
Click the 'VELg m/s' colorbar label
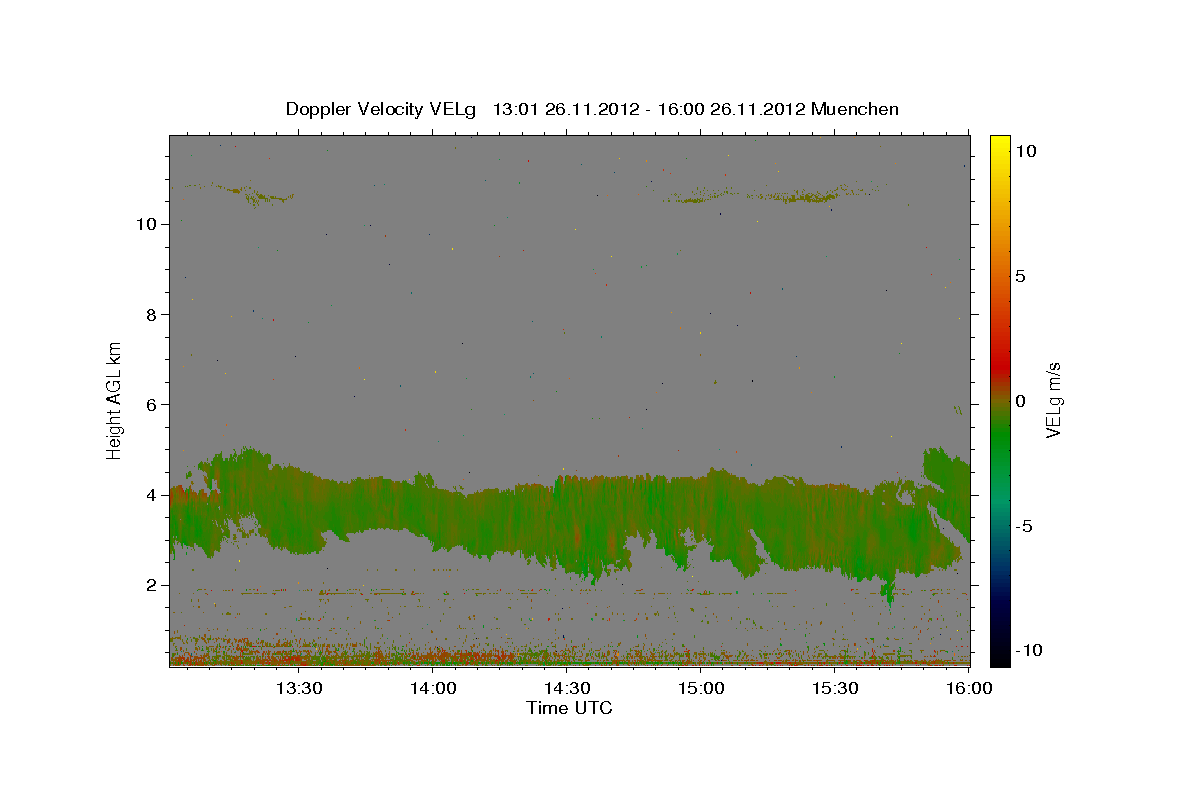(1053, 400)
